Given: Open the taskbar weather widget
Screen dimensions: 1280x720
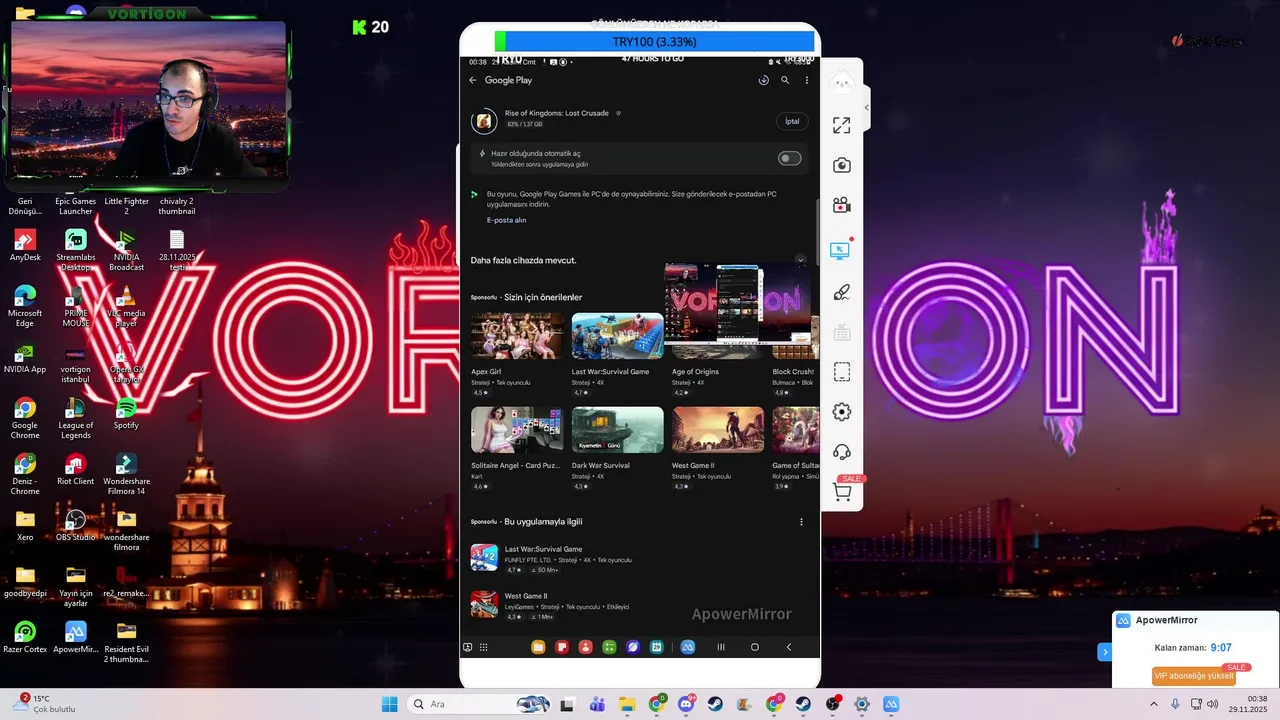Looking at the screenshot, I should click(x=45, y=704).
